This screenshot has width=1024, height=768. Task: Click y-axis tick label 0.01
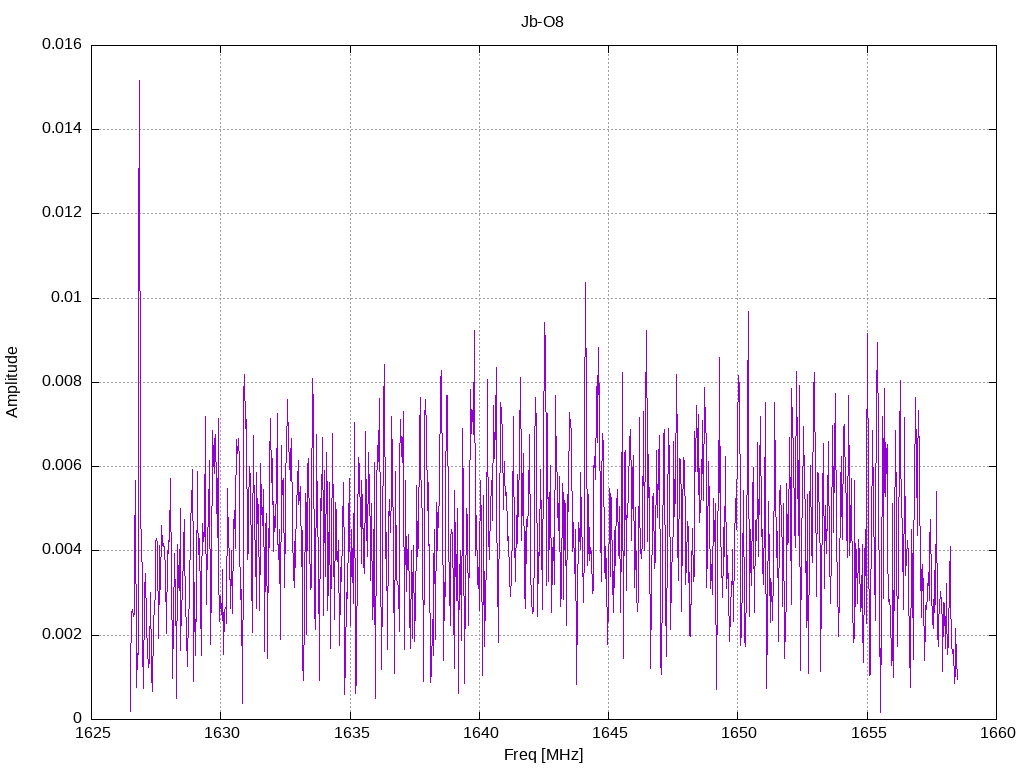[x=67, y=298]
